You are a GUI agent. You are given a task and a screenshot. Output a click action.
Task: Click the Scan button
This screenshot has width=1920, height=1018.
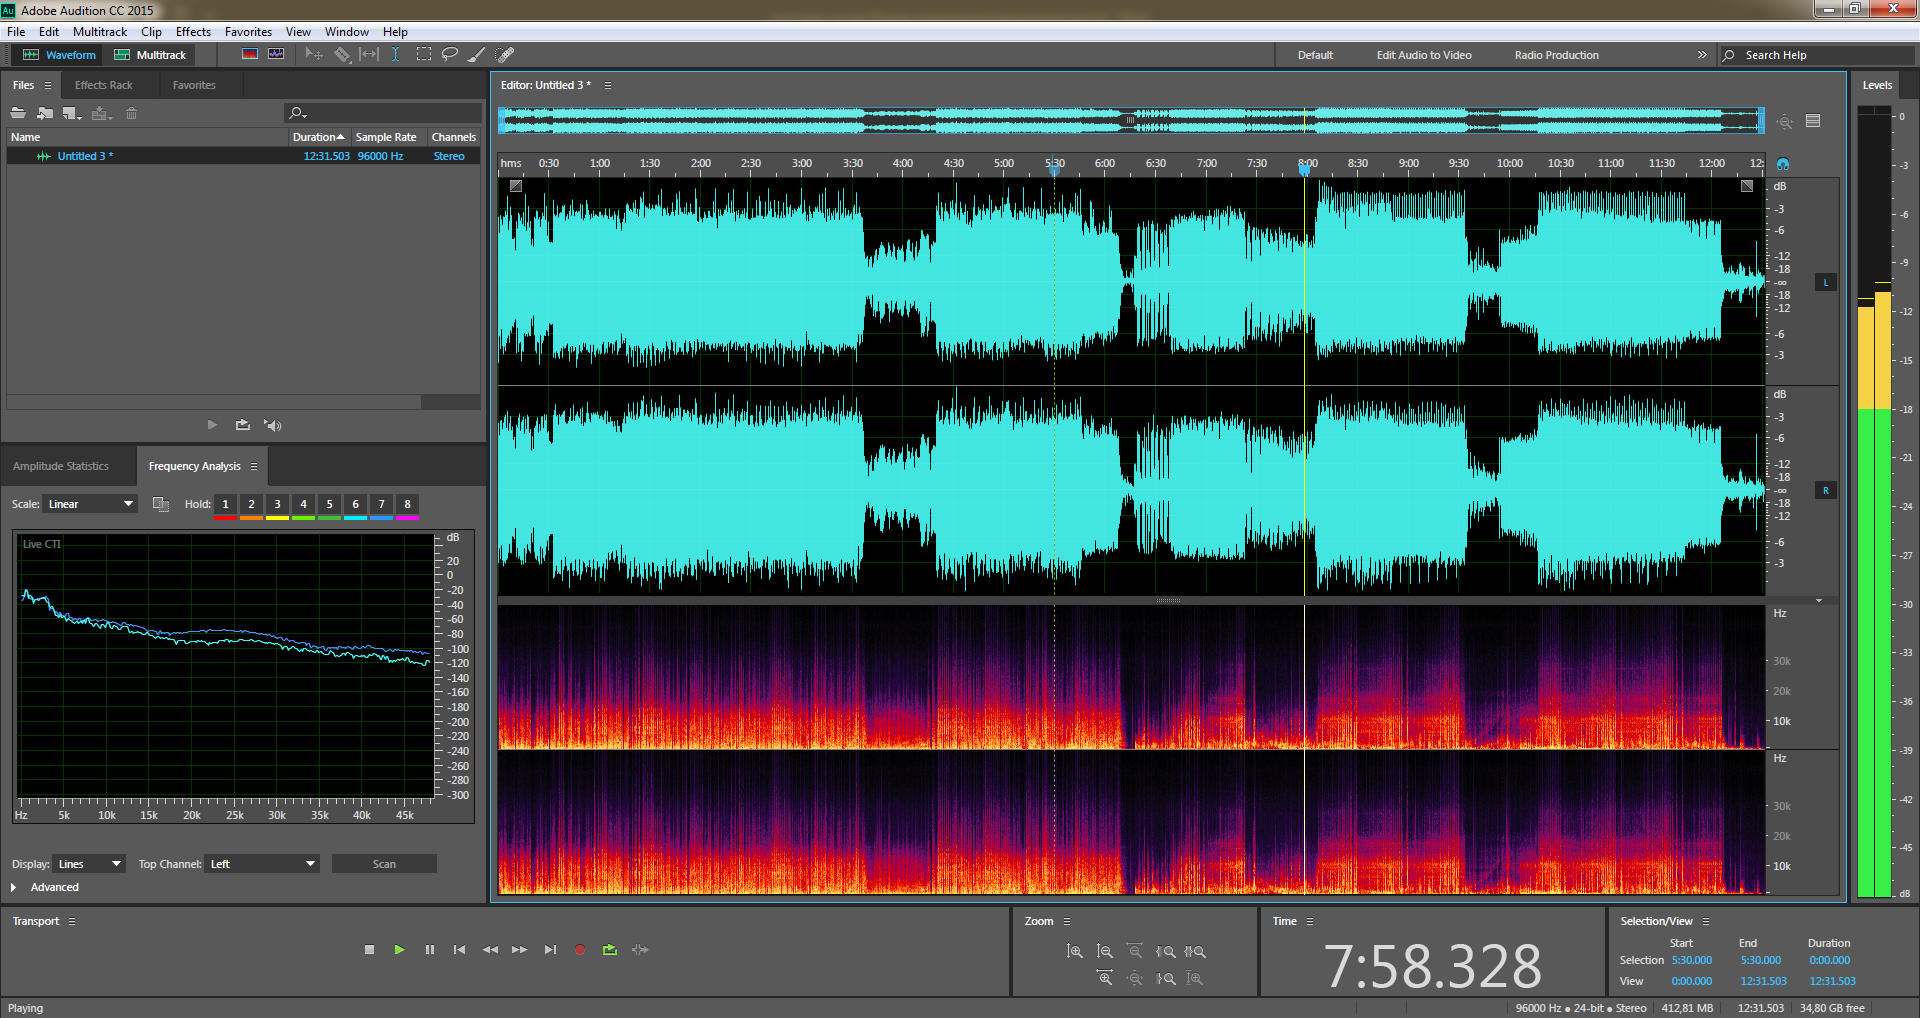(x=384, y=864)
